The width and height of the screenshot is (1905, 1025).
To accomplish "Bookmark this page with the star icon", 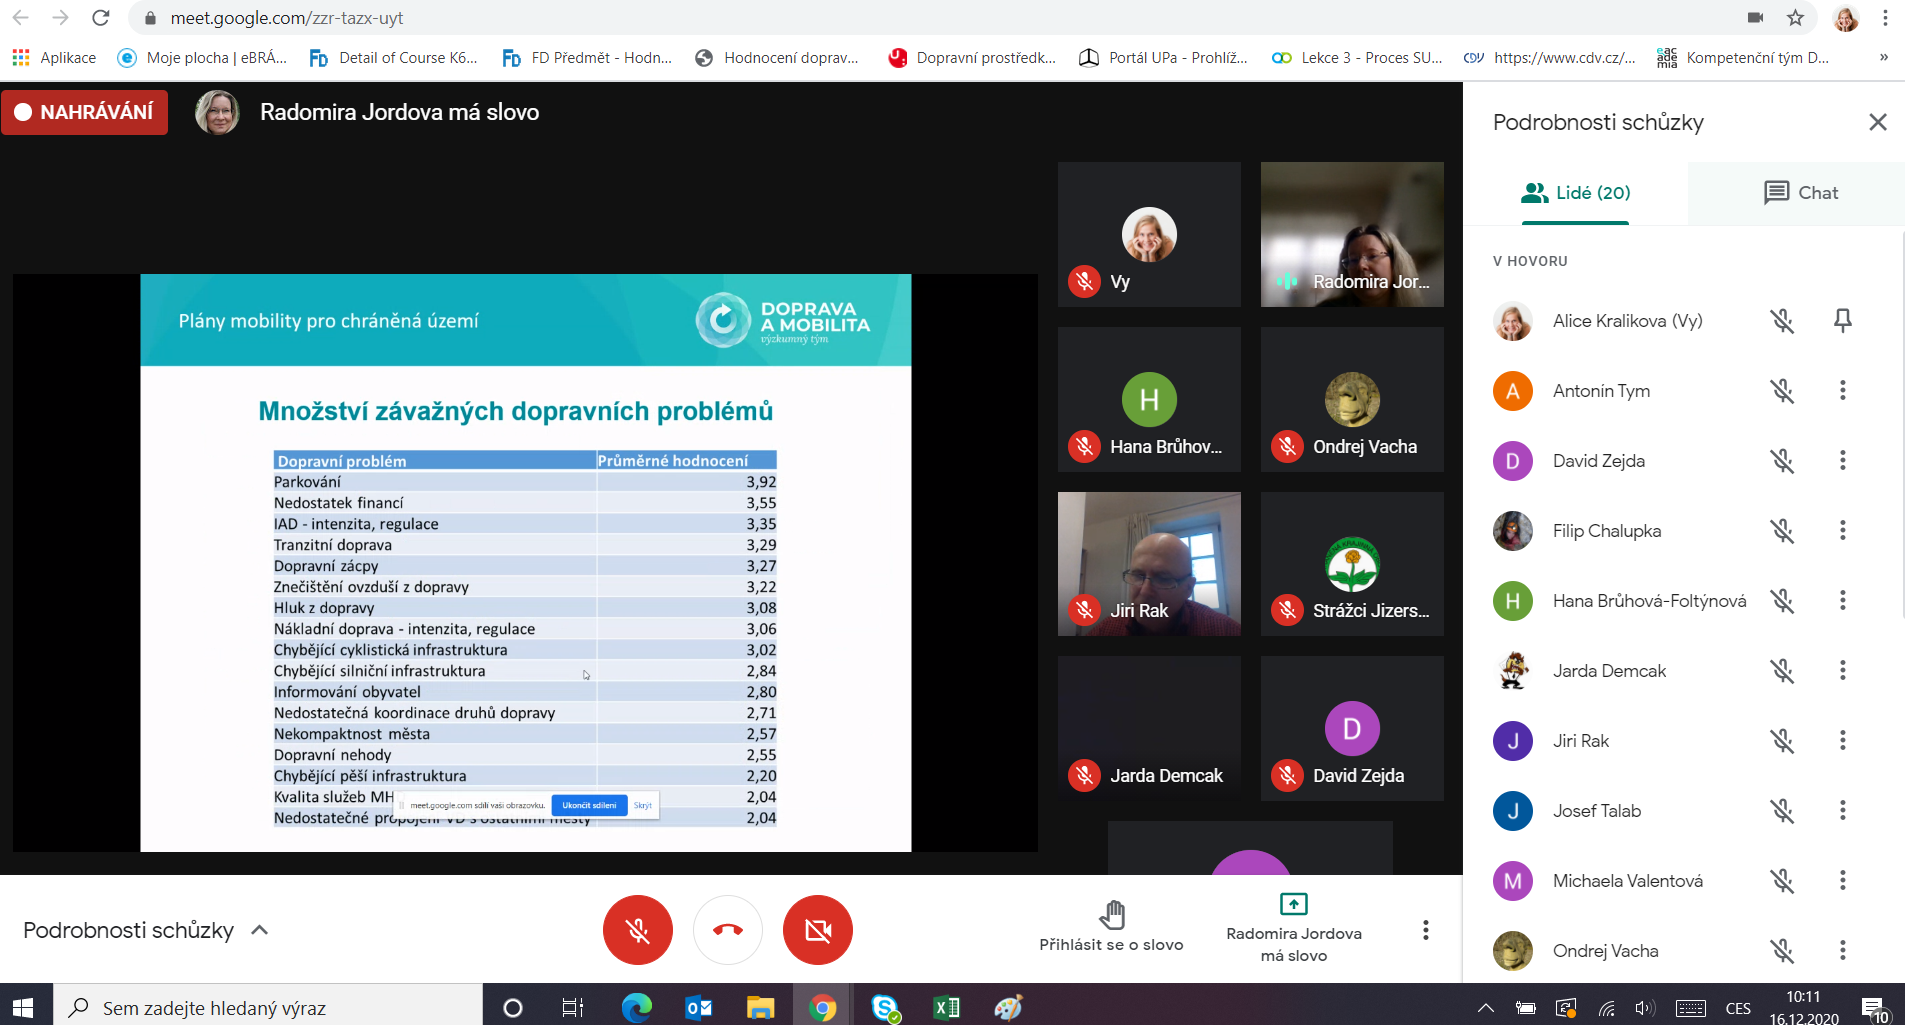I will [x=1796, y=18].
